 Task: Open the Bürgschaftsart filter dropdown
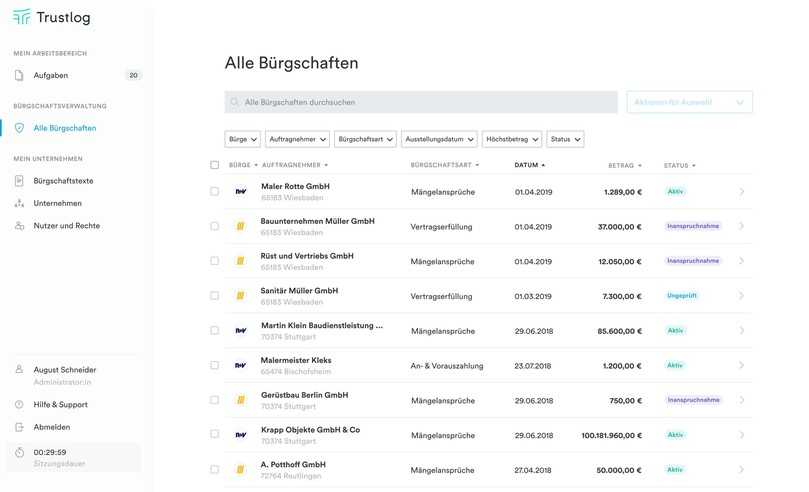click(366, 139)
